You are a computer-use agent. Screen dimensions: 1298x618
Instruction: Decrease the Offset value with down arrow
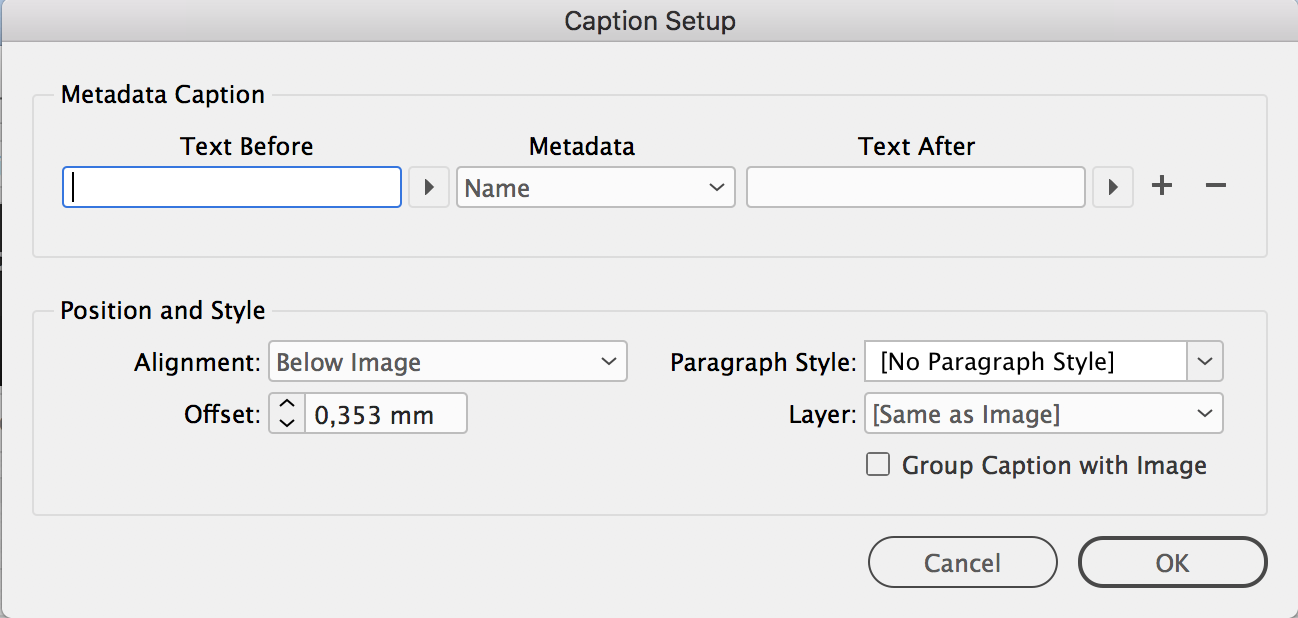[287, 422]
